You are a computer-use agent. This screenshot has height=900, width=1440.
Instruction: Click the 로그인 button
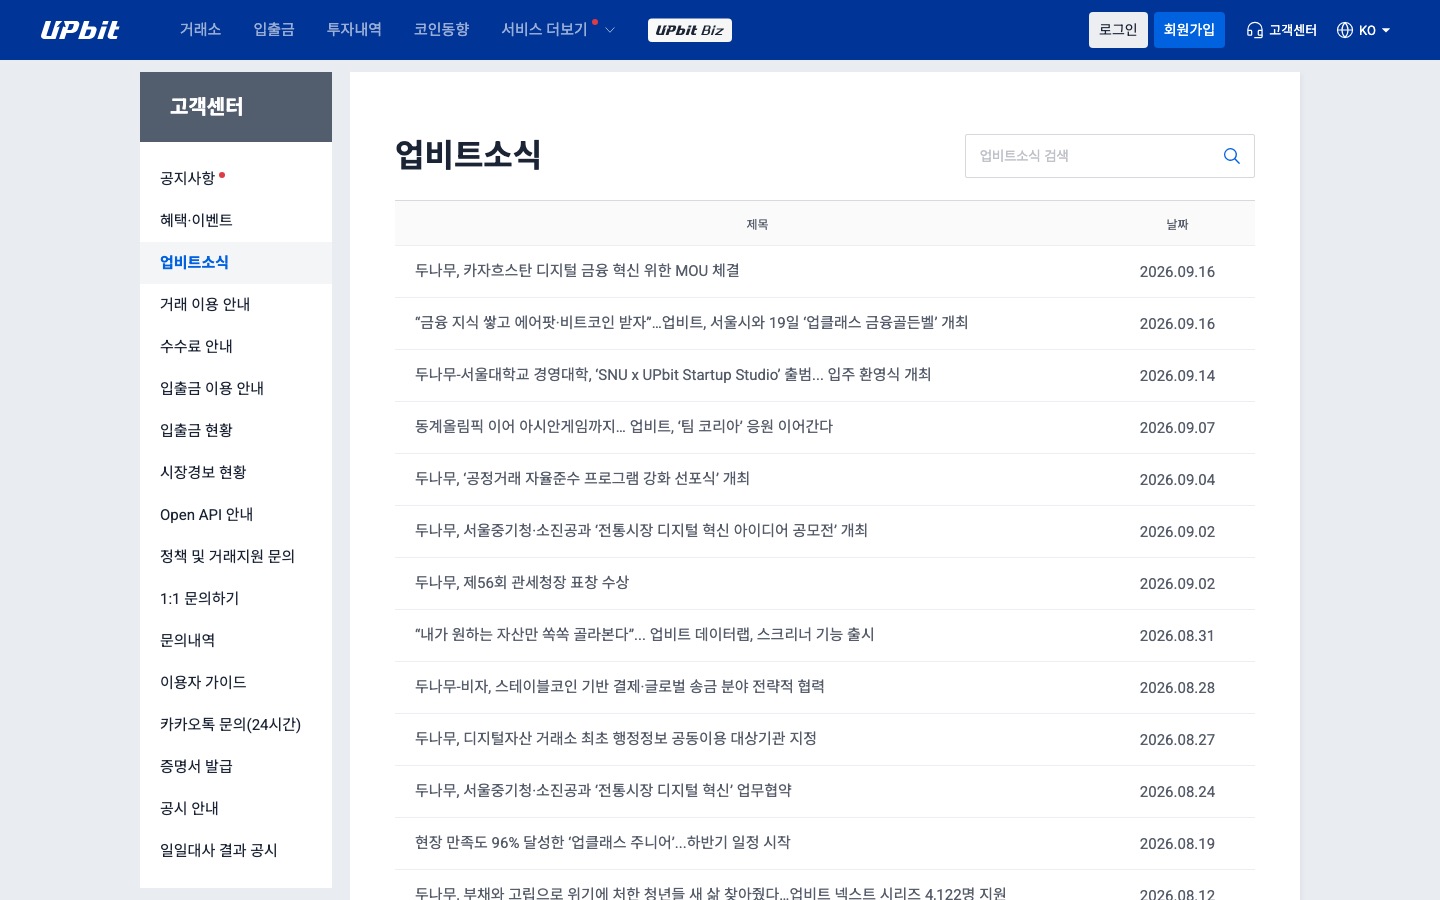[1118, 30]
